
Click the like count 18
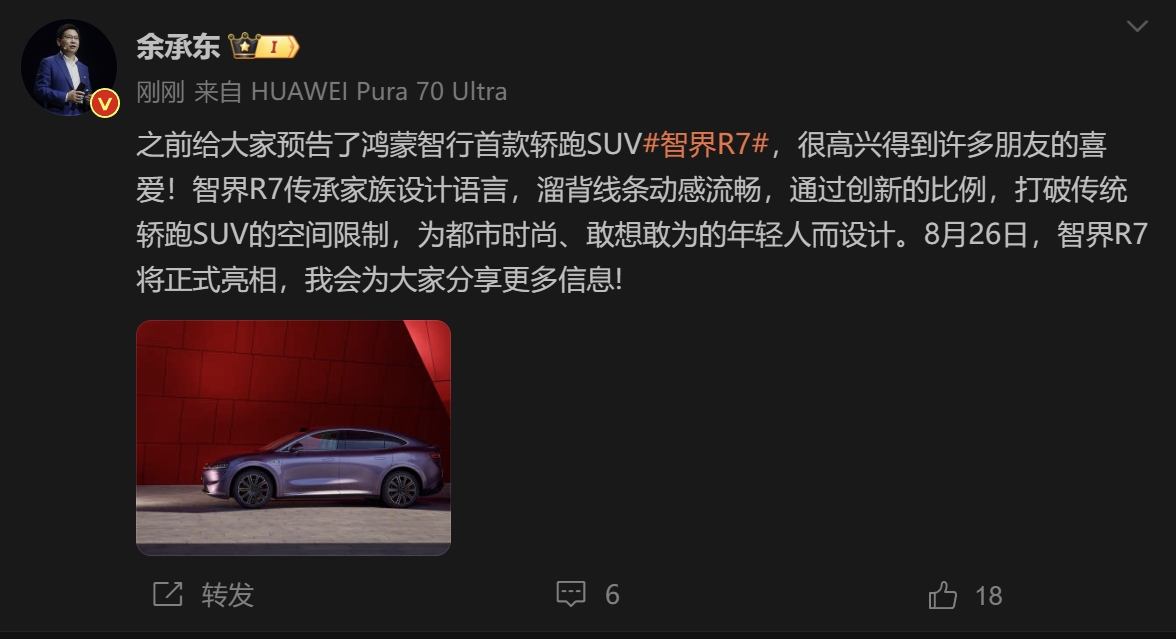pos(988,596)
